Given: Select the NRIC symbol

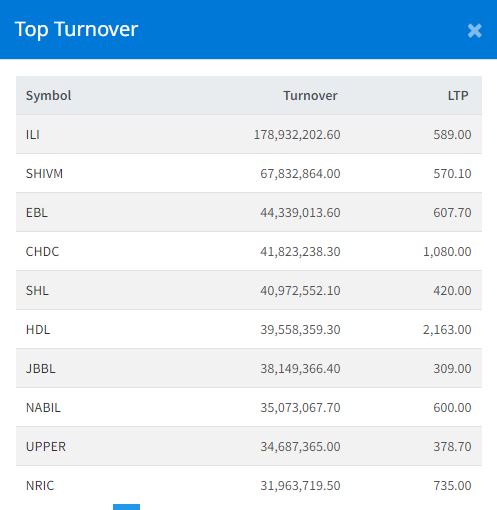Looking at the screenshot, I should pyautogui.click(x=40, y=486).
